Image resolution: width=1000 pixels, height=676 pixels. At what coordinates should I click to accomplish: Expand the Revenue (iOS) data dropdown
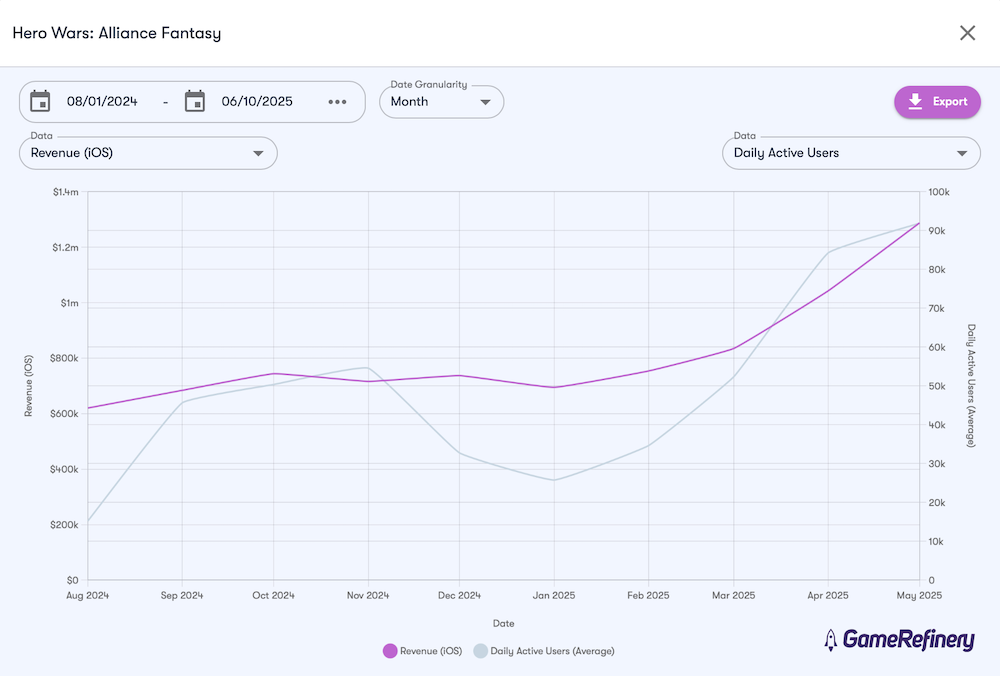coord(148,153)
